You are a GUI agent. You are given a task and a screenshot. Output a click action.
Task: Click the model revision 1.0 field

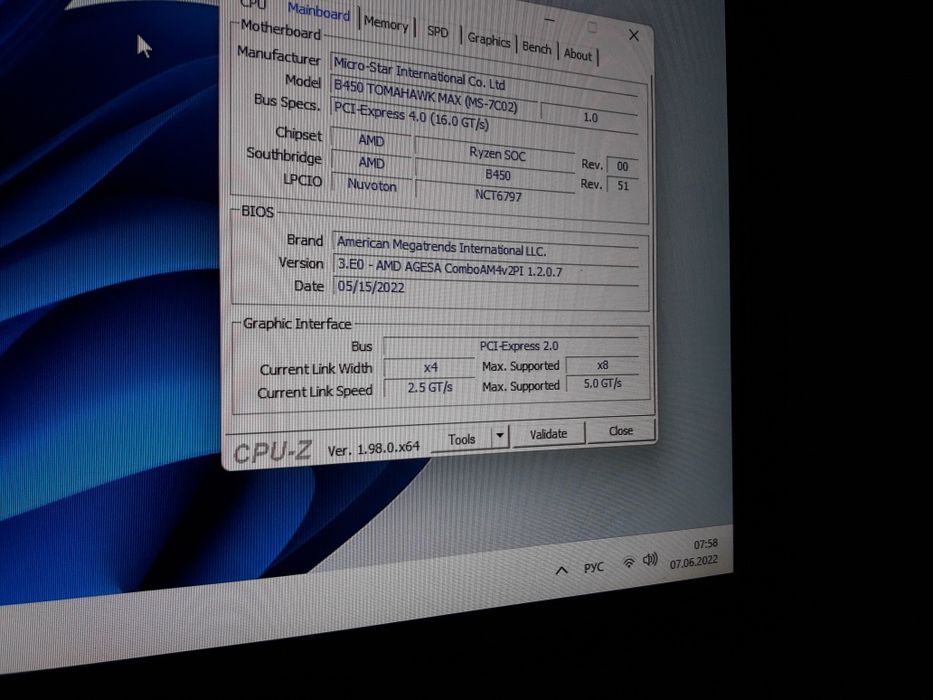590,117
